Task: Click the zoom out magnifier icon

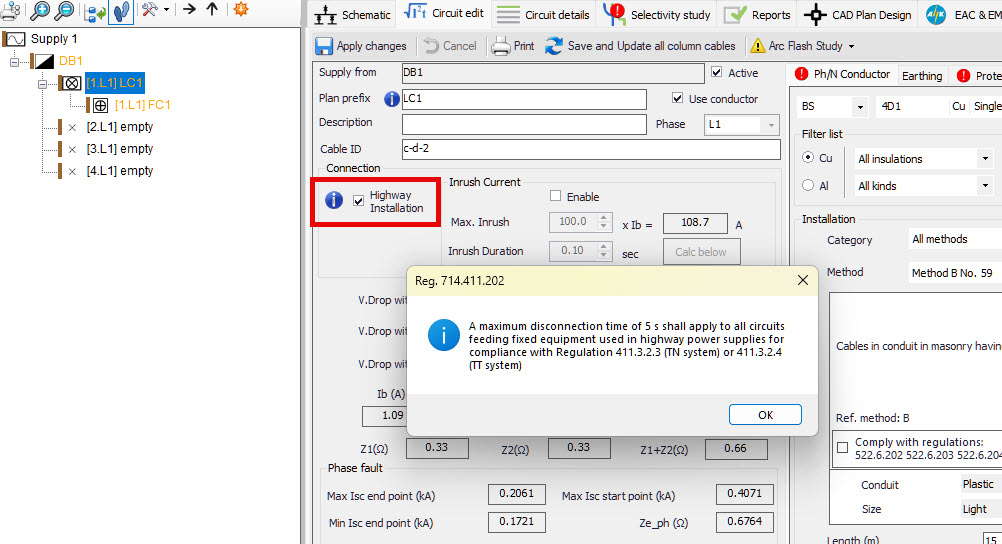Action: 63,11
